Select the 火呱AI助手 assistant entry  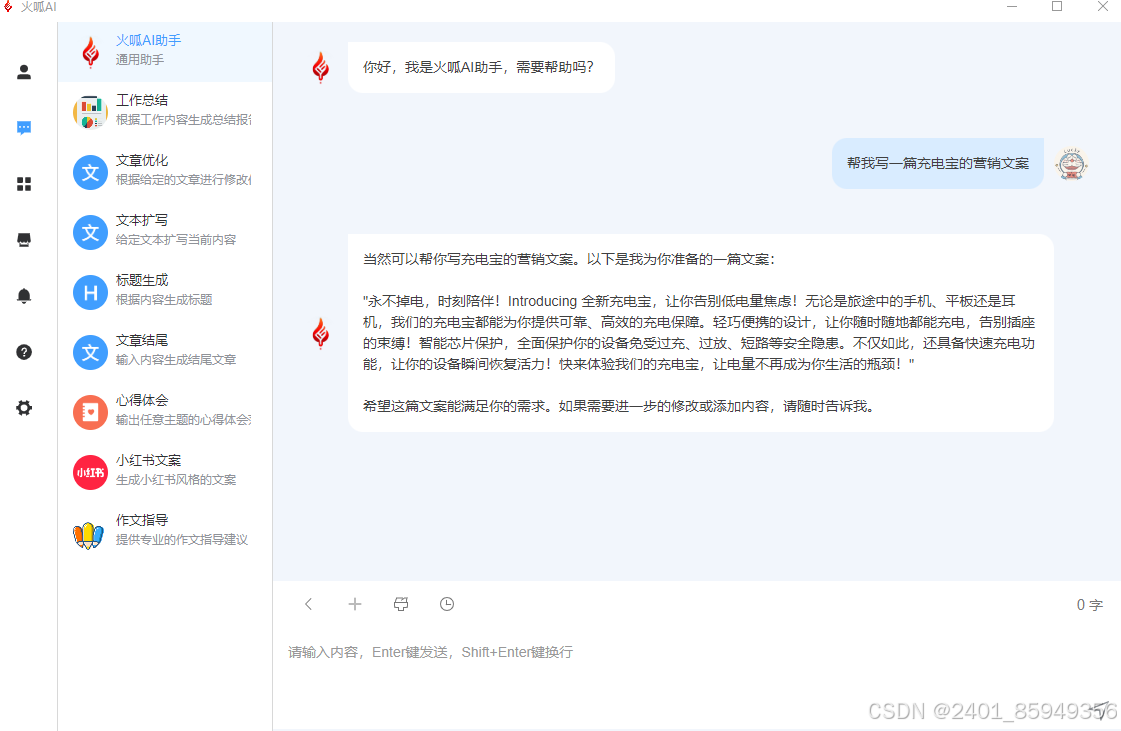(x=165, y=51)
